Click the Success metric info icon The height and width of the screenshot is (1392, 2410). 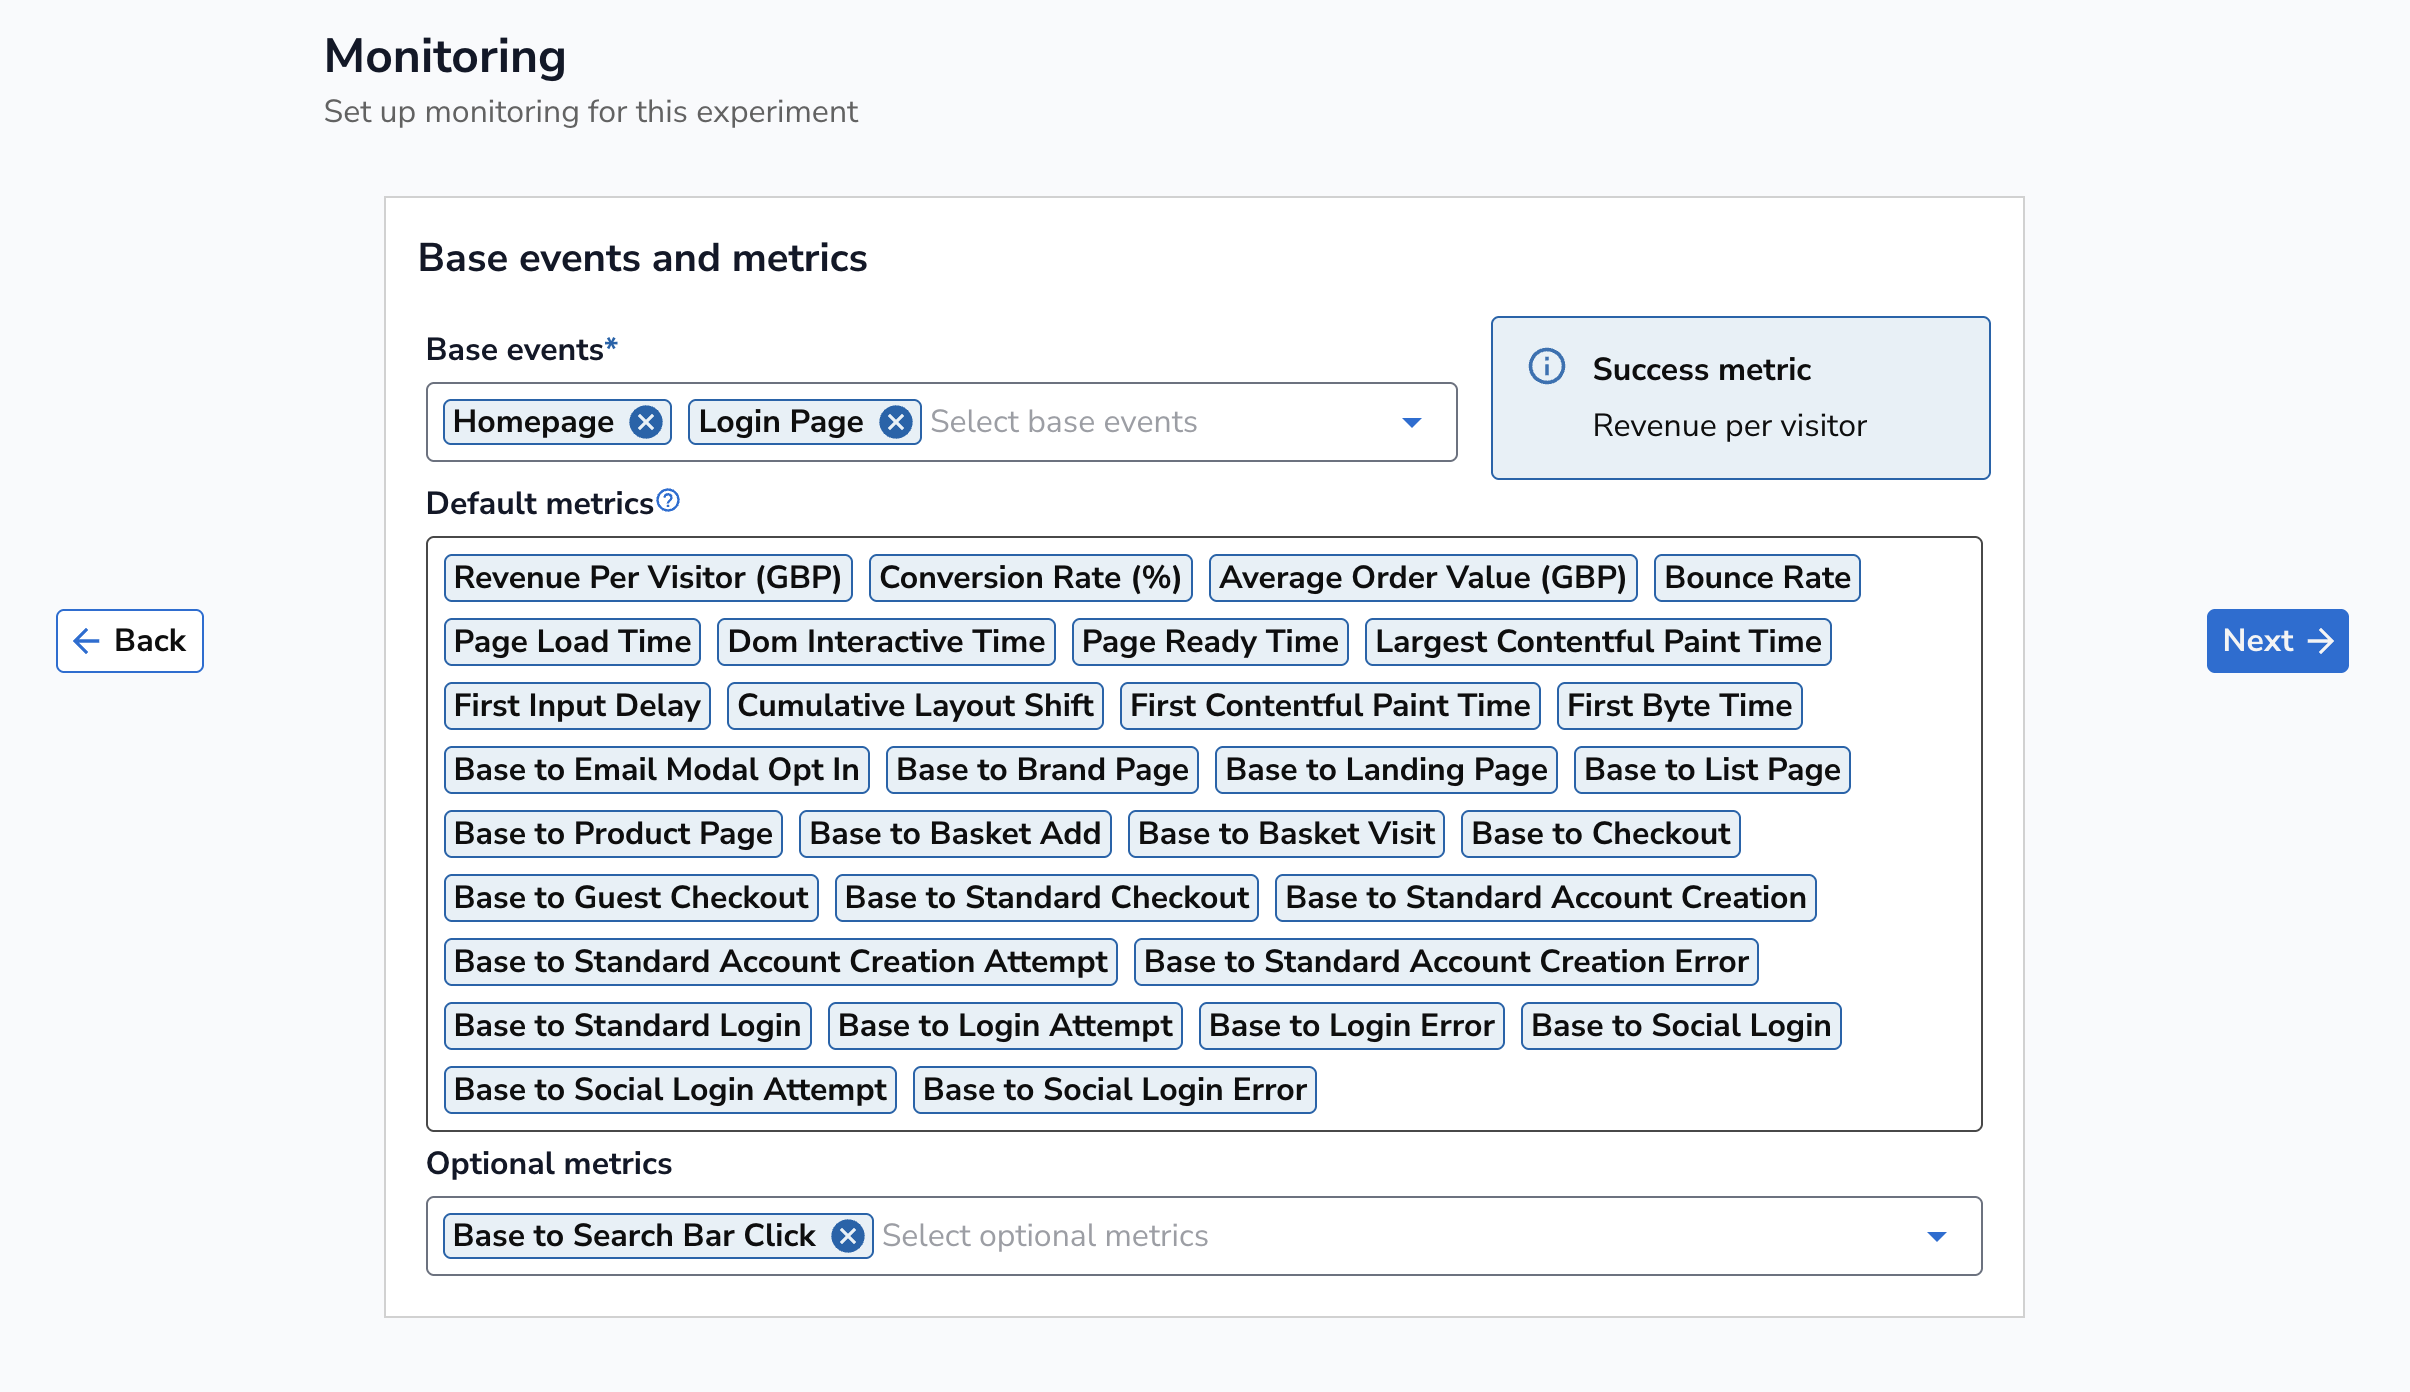point(1546,367)
